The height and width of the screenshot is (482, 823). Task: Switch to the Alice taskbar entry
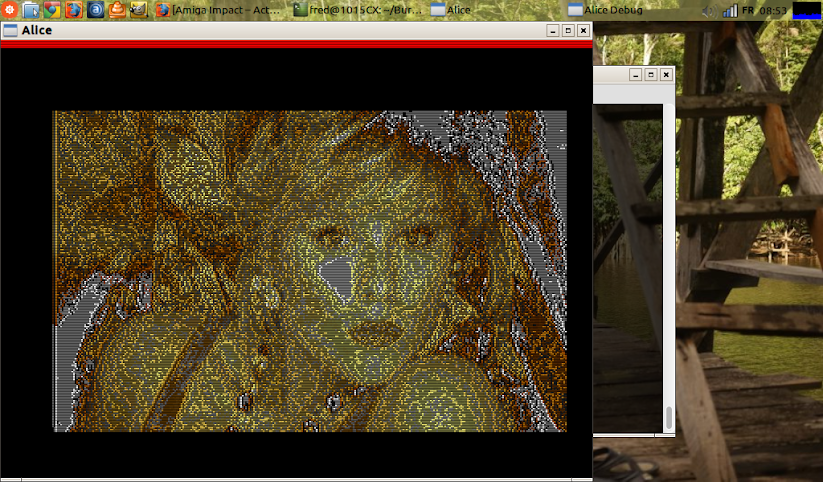click(x=450, y=9)
